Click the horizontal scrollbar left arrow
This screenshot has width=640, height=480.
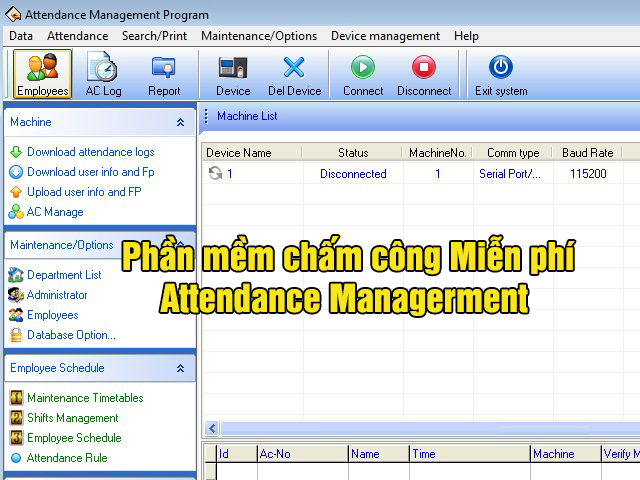coord(212,428)
